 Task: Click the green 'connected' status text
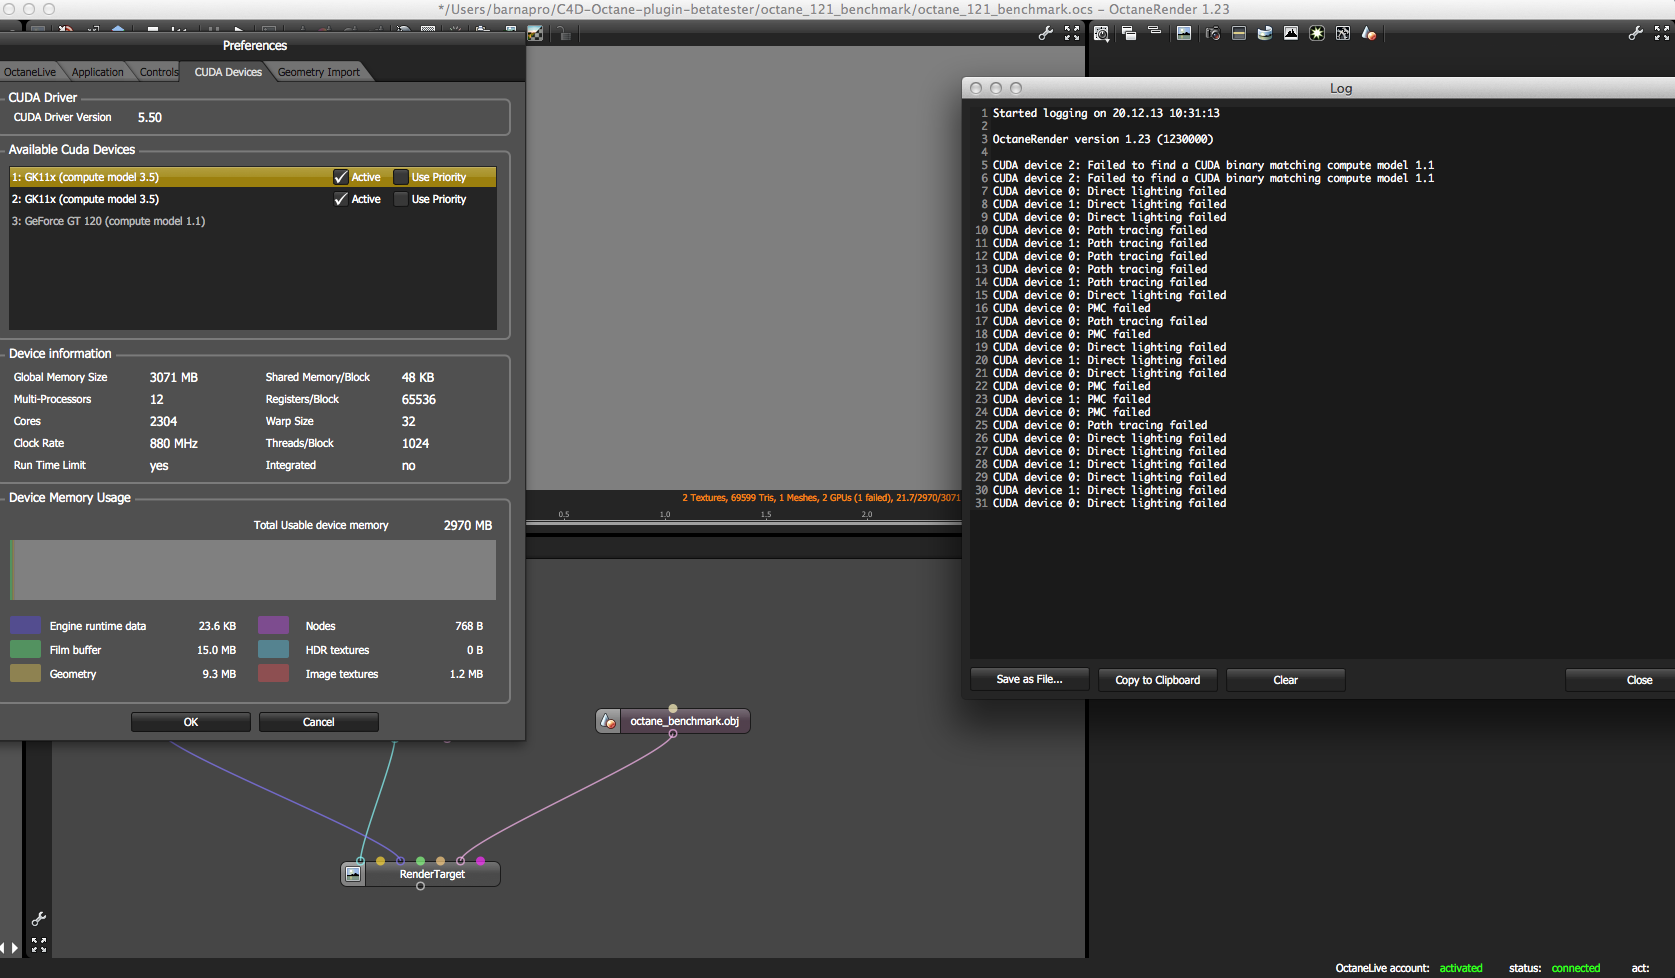(x=1576, y=968)
